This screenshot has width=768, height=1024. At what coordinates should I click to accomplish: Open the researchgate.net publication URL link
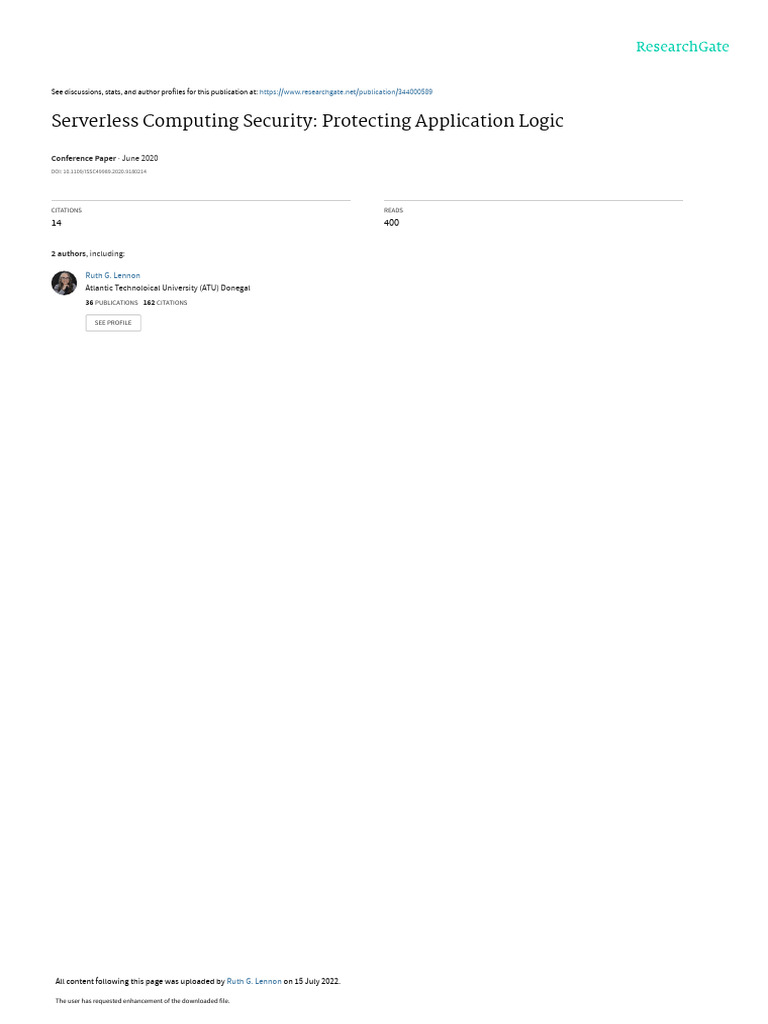[346, 92]
